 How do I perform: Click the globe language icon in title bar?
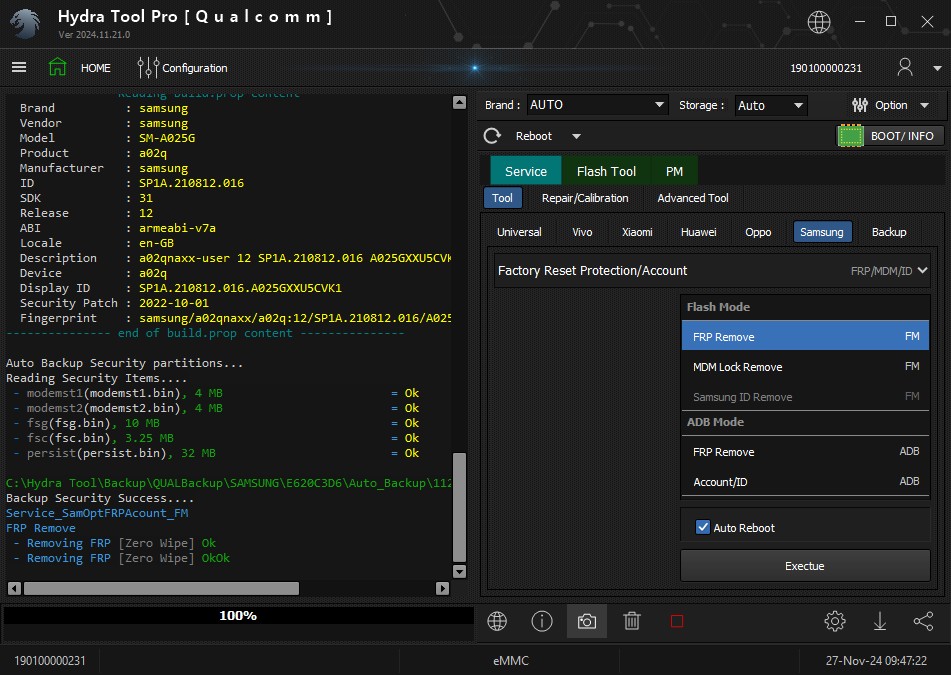pyautogui.click(x=819, y=22)
